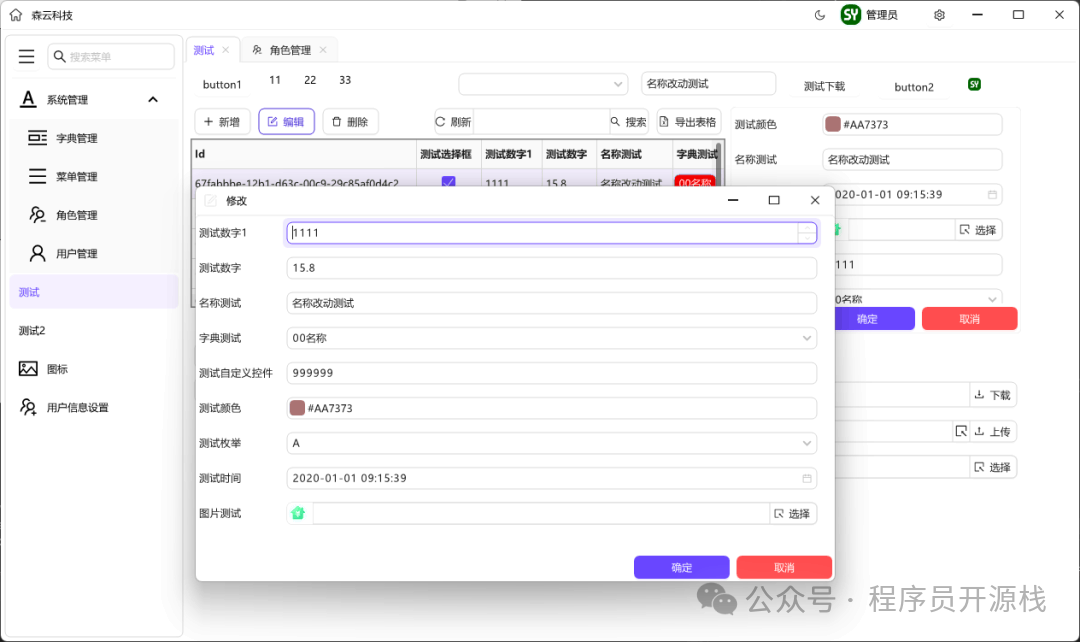Open the empty combo box near button1

pyautogui.click(x=543, y=84)
